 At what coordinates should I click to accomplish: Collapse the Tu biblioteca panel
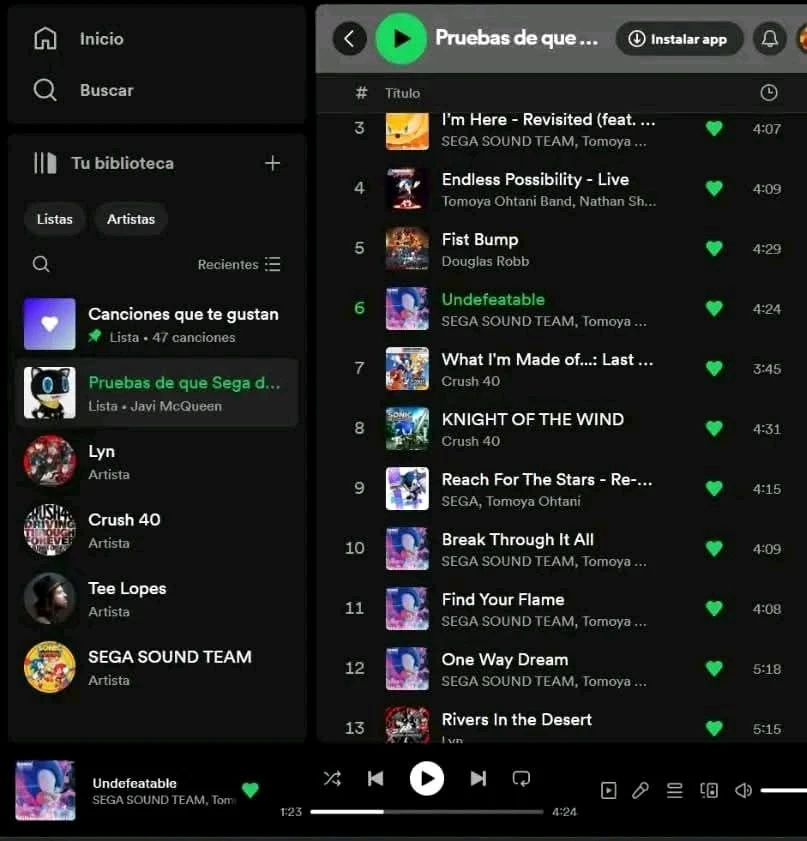click(x=45, y=163)
